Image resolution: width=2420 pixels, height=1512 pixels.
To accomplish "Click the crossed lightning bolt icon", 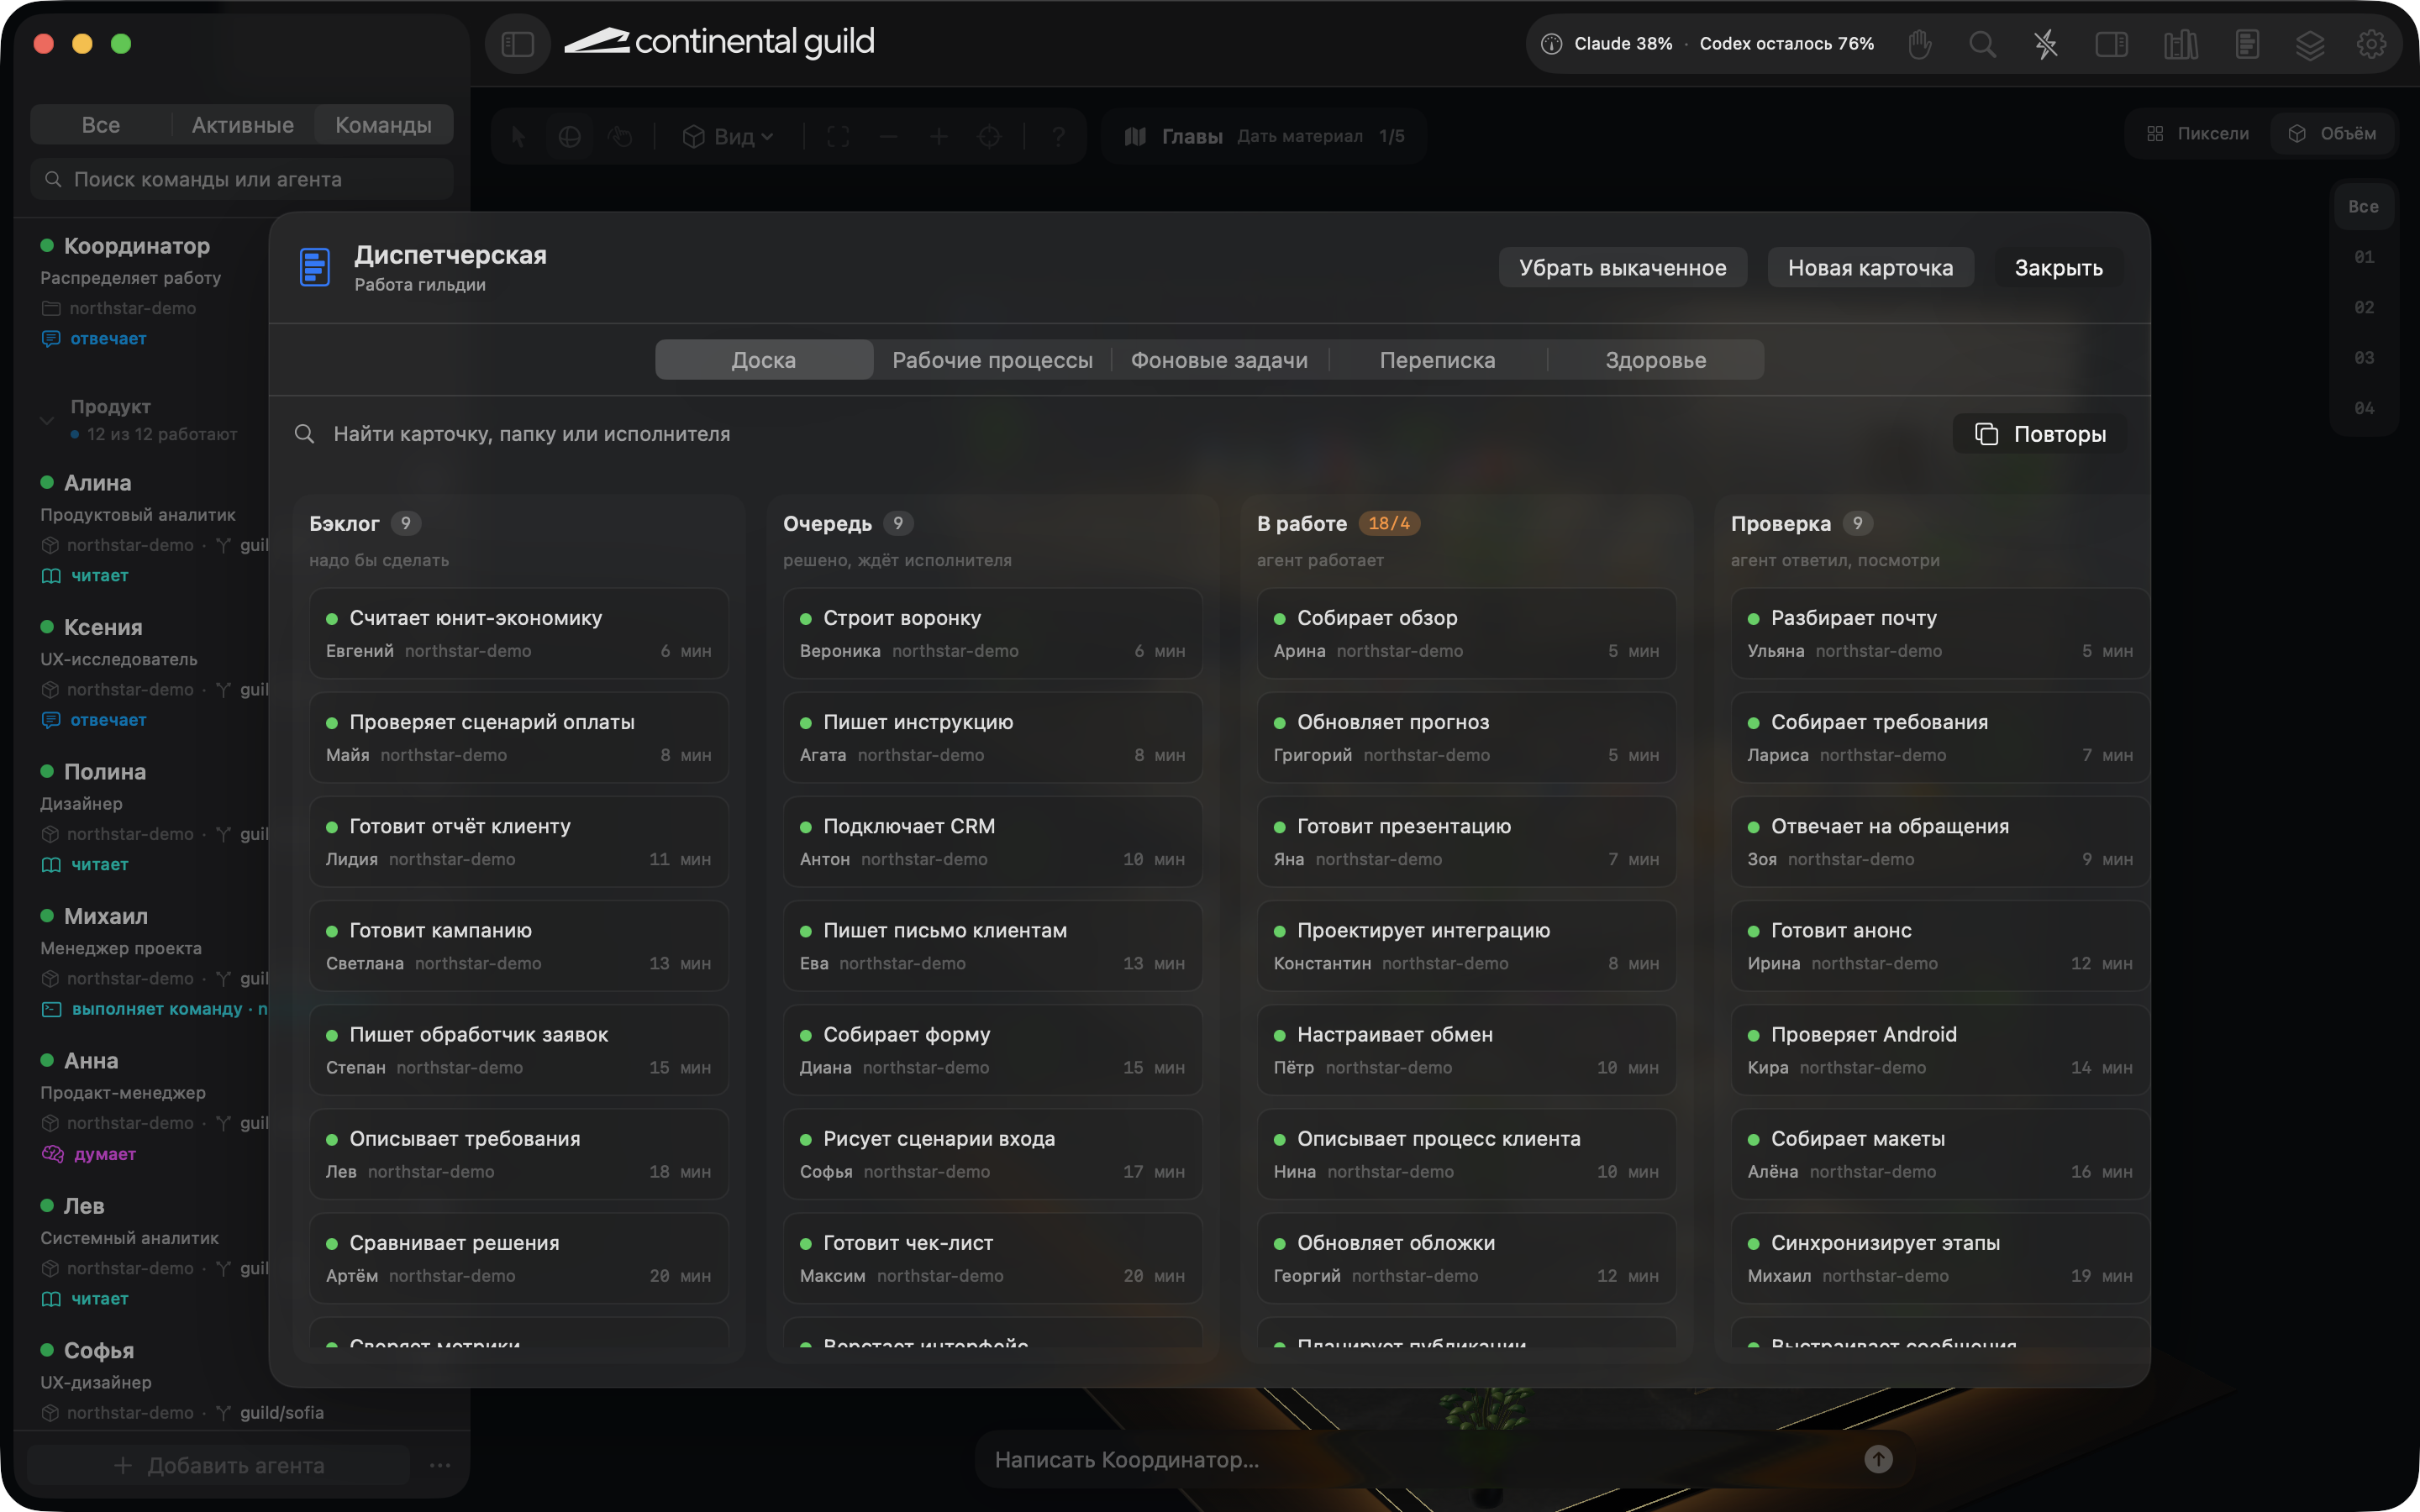I will [x=2046, y=44].
